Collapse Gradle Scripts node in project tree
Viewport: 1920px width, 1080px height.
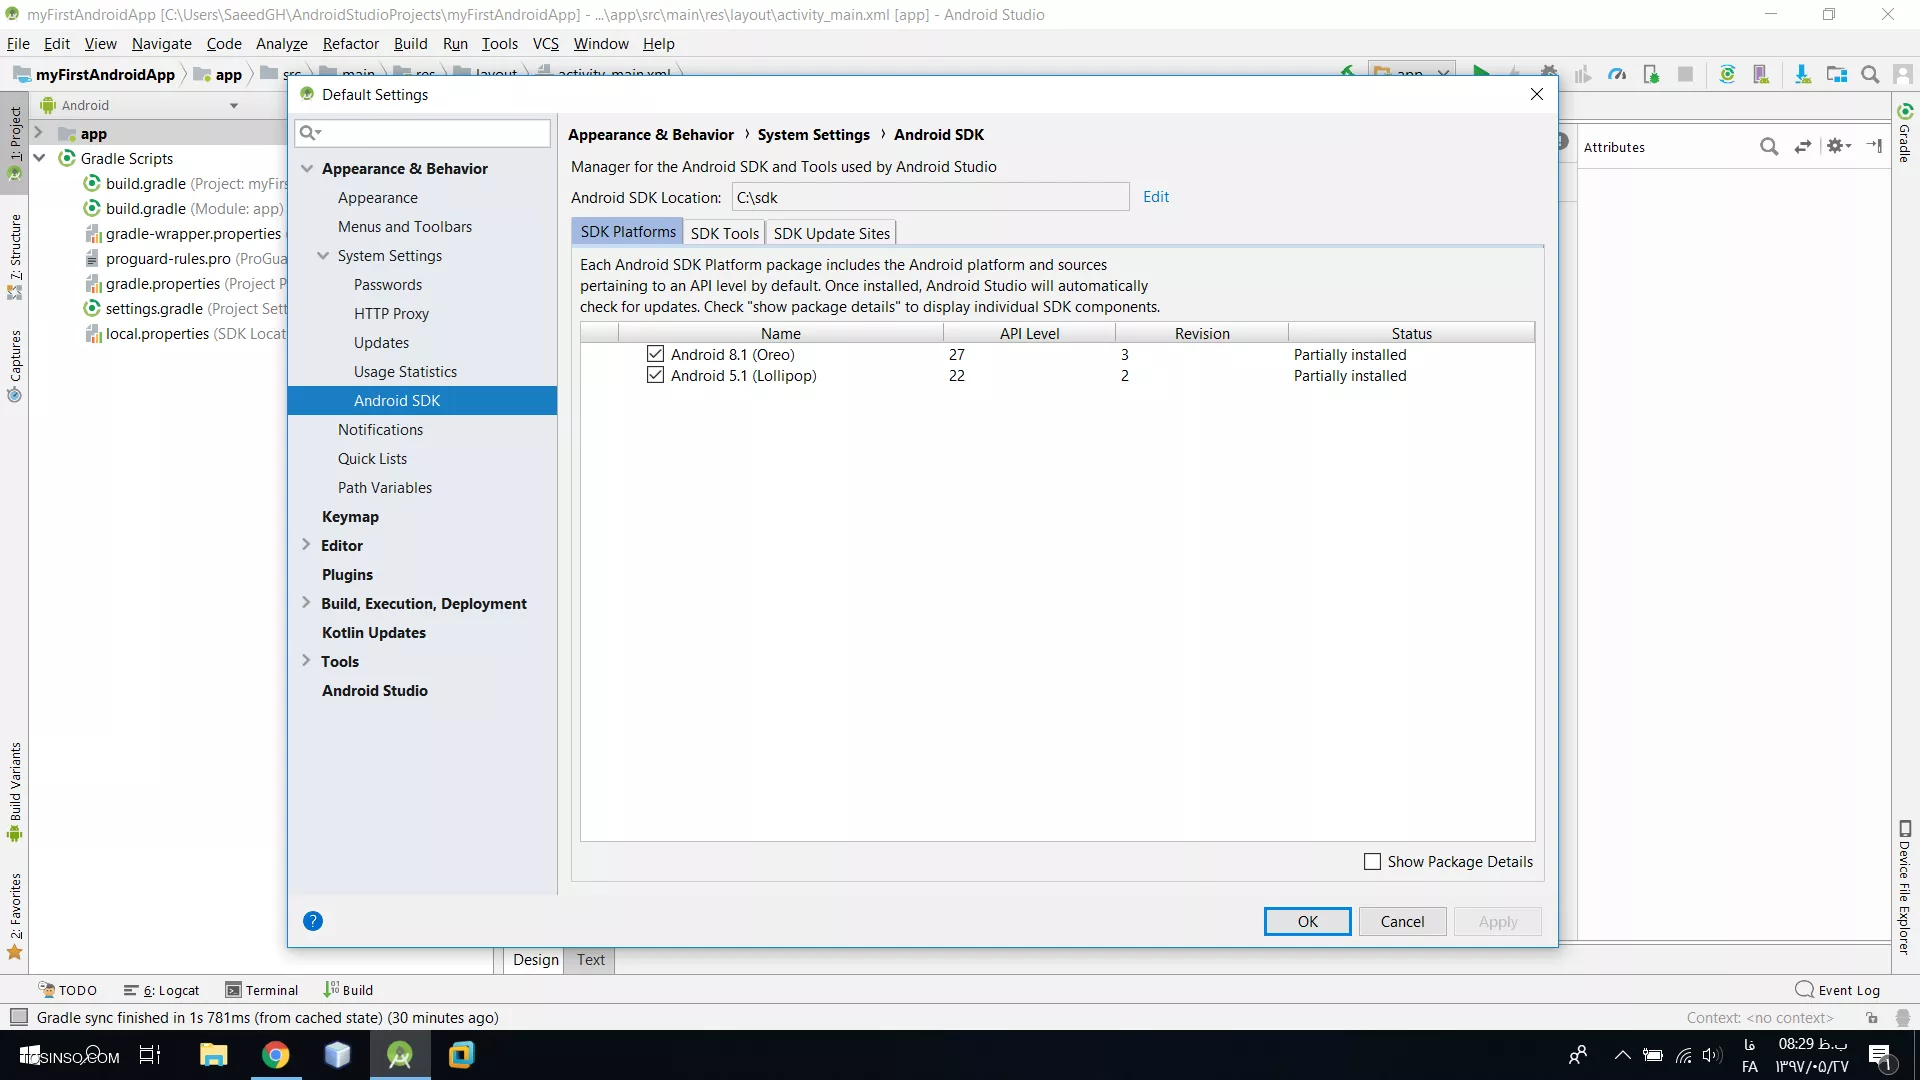click(x=39, y=158)
